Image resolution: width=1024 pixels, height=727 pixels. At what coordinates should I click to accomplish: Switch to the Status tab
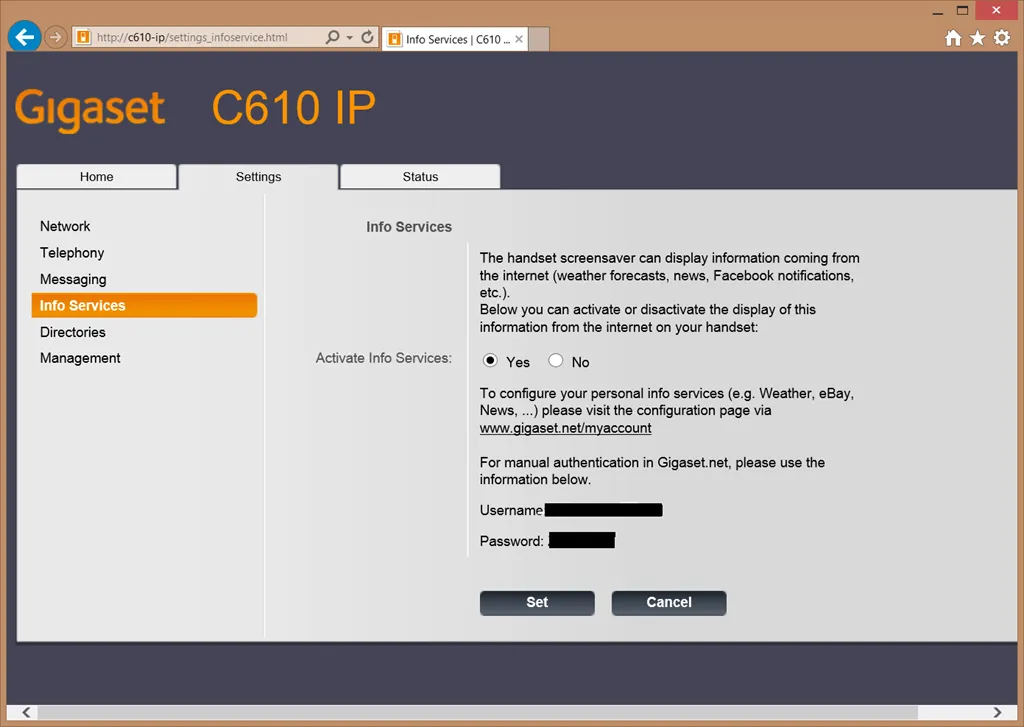[420, 177]
